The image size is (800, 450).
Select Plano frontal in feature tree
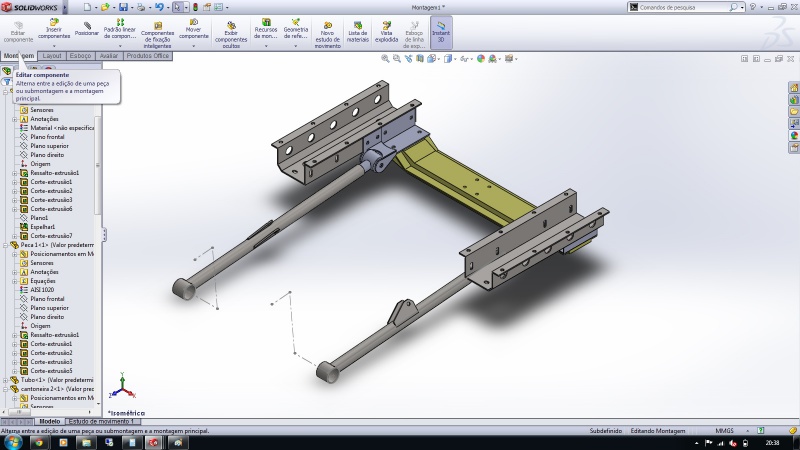coord(47,137)
